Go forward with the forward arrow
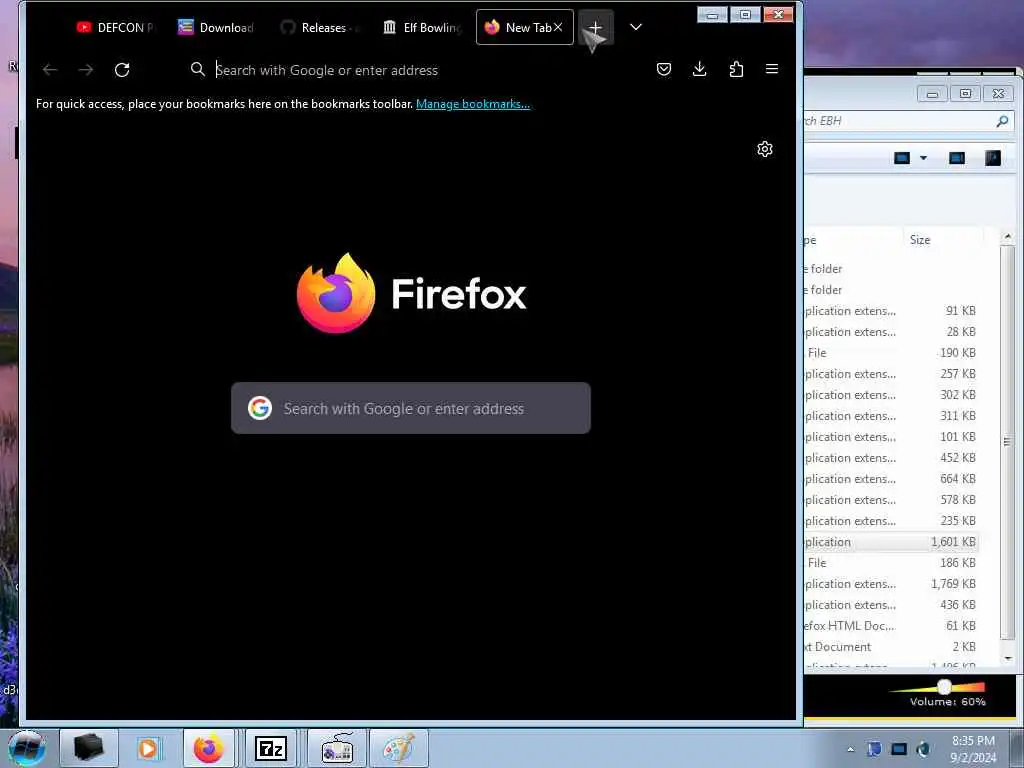The image size is (1024, 768). pos(86,70)
